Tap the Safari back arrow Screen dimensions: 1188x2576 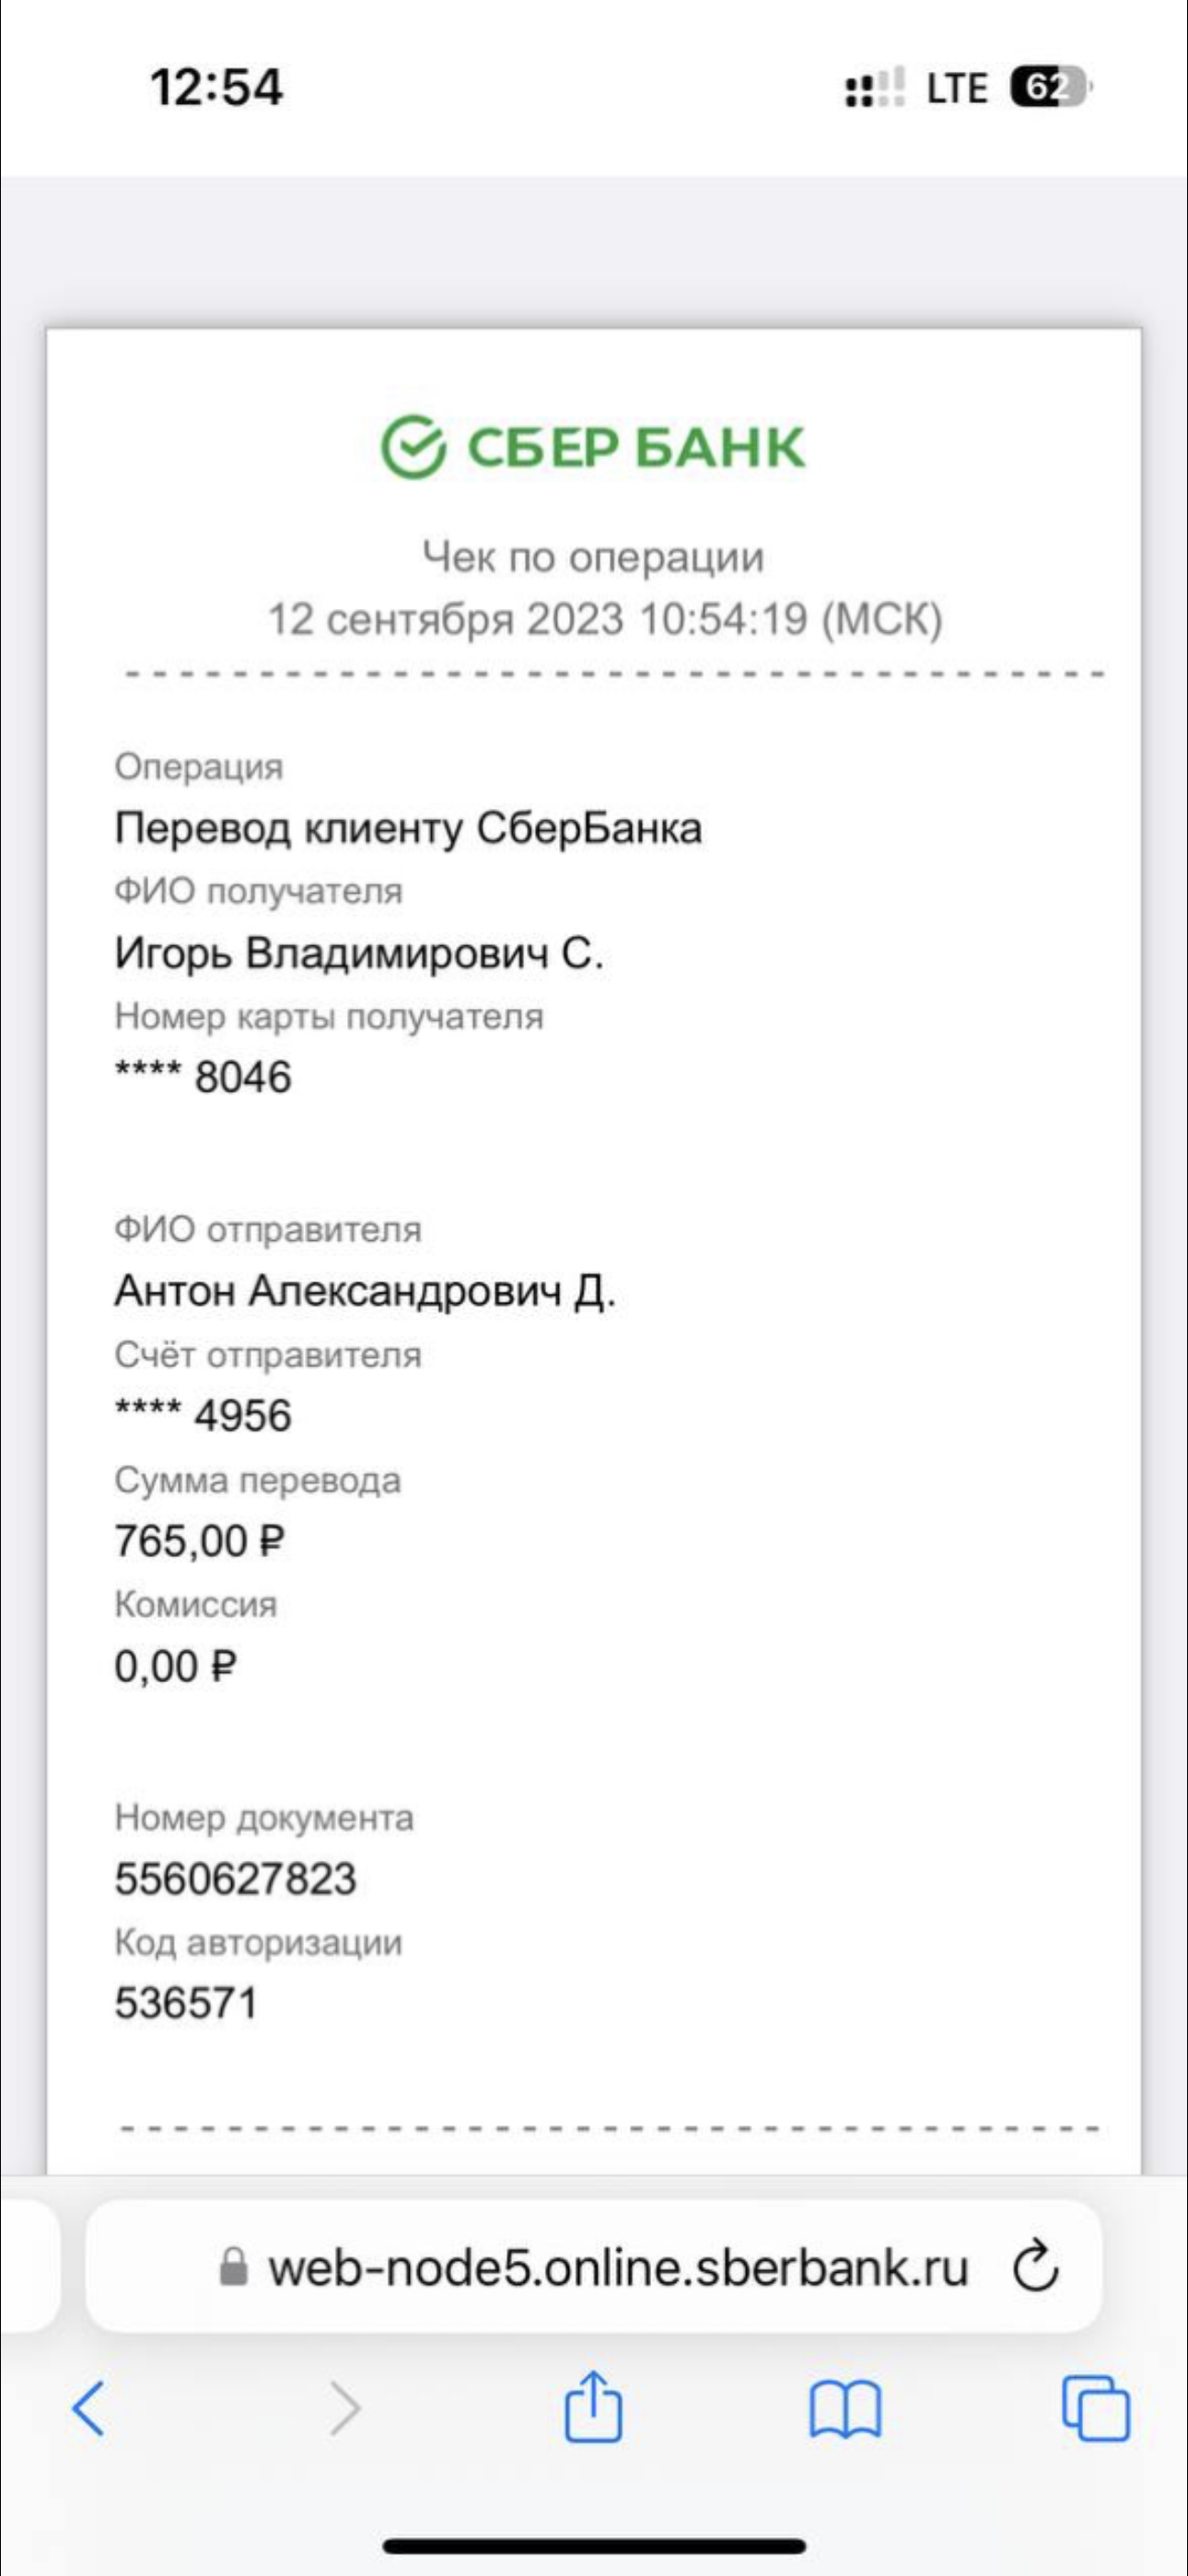coord(89,2409)
